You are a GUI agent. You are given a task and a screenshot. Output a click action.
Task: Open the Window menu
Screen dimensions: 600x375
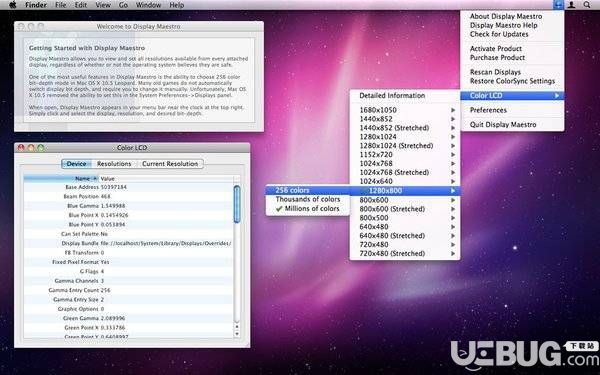(148, 5)
